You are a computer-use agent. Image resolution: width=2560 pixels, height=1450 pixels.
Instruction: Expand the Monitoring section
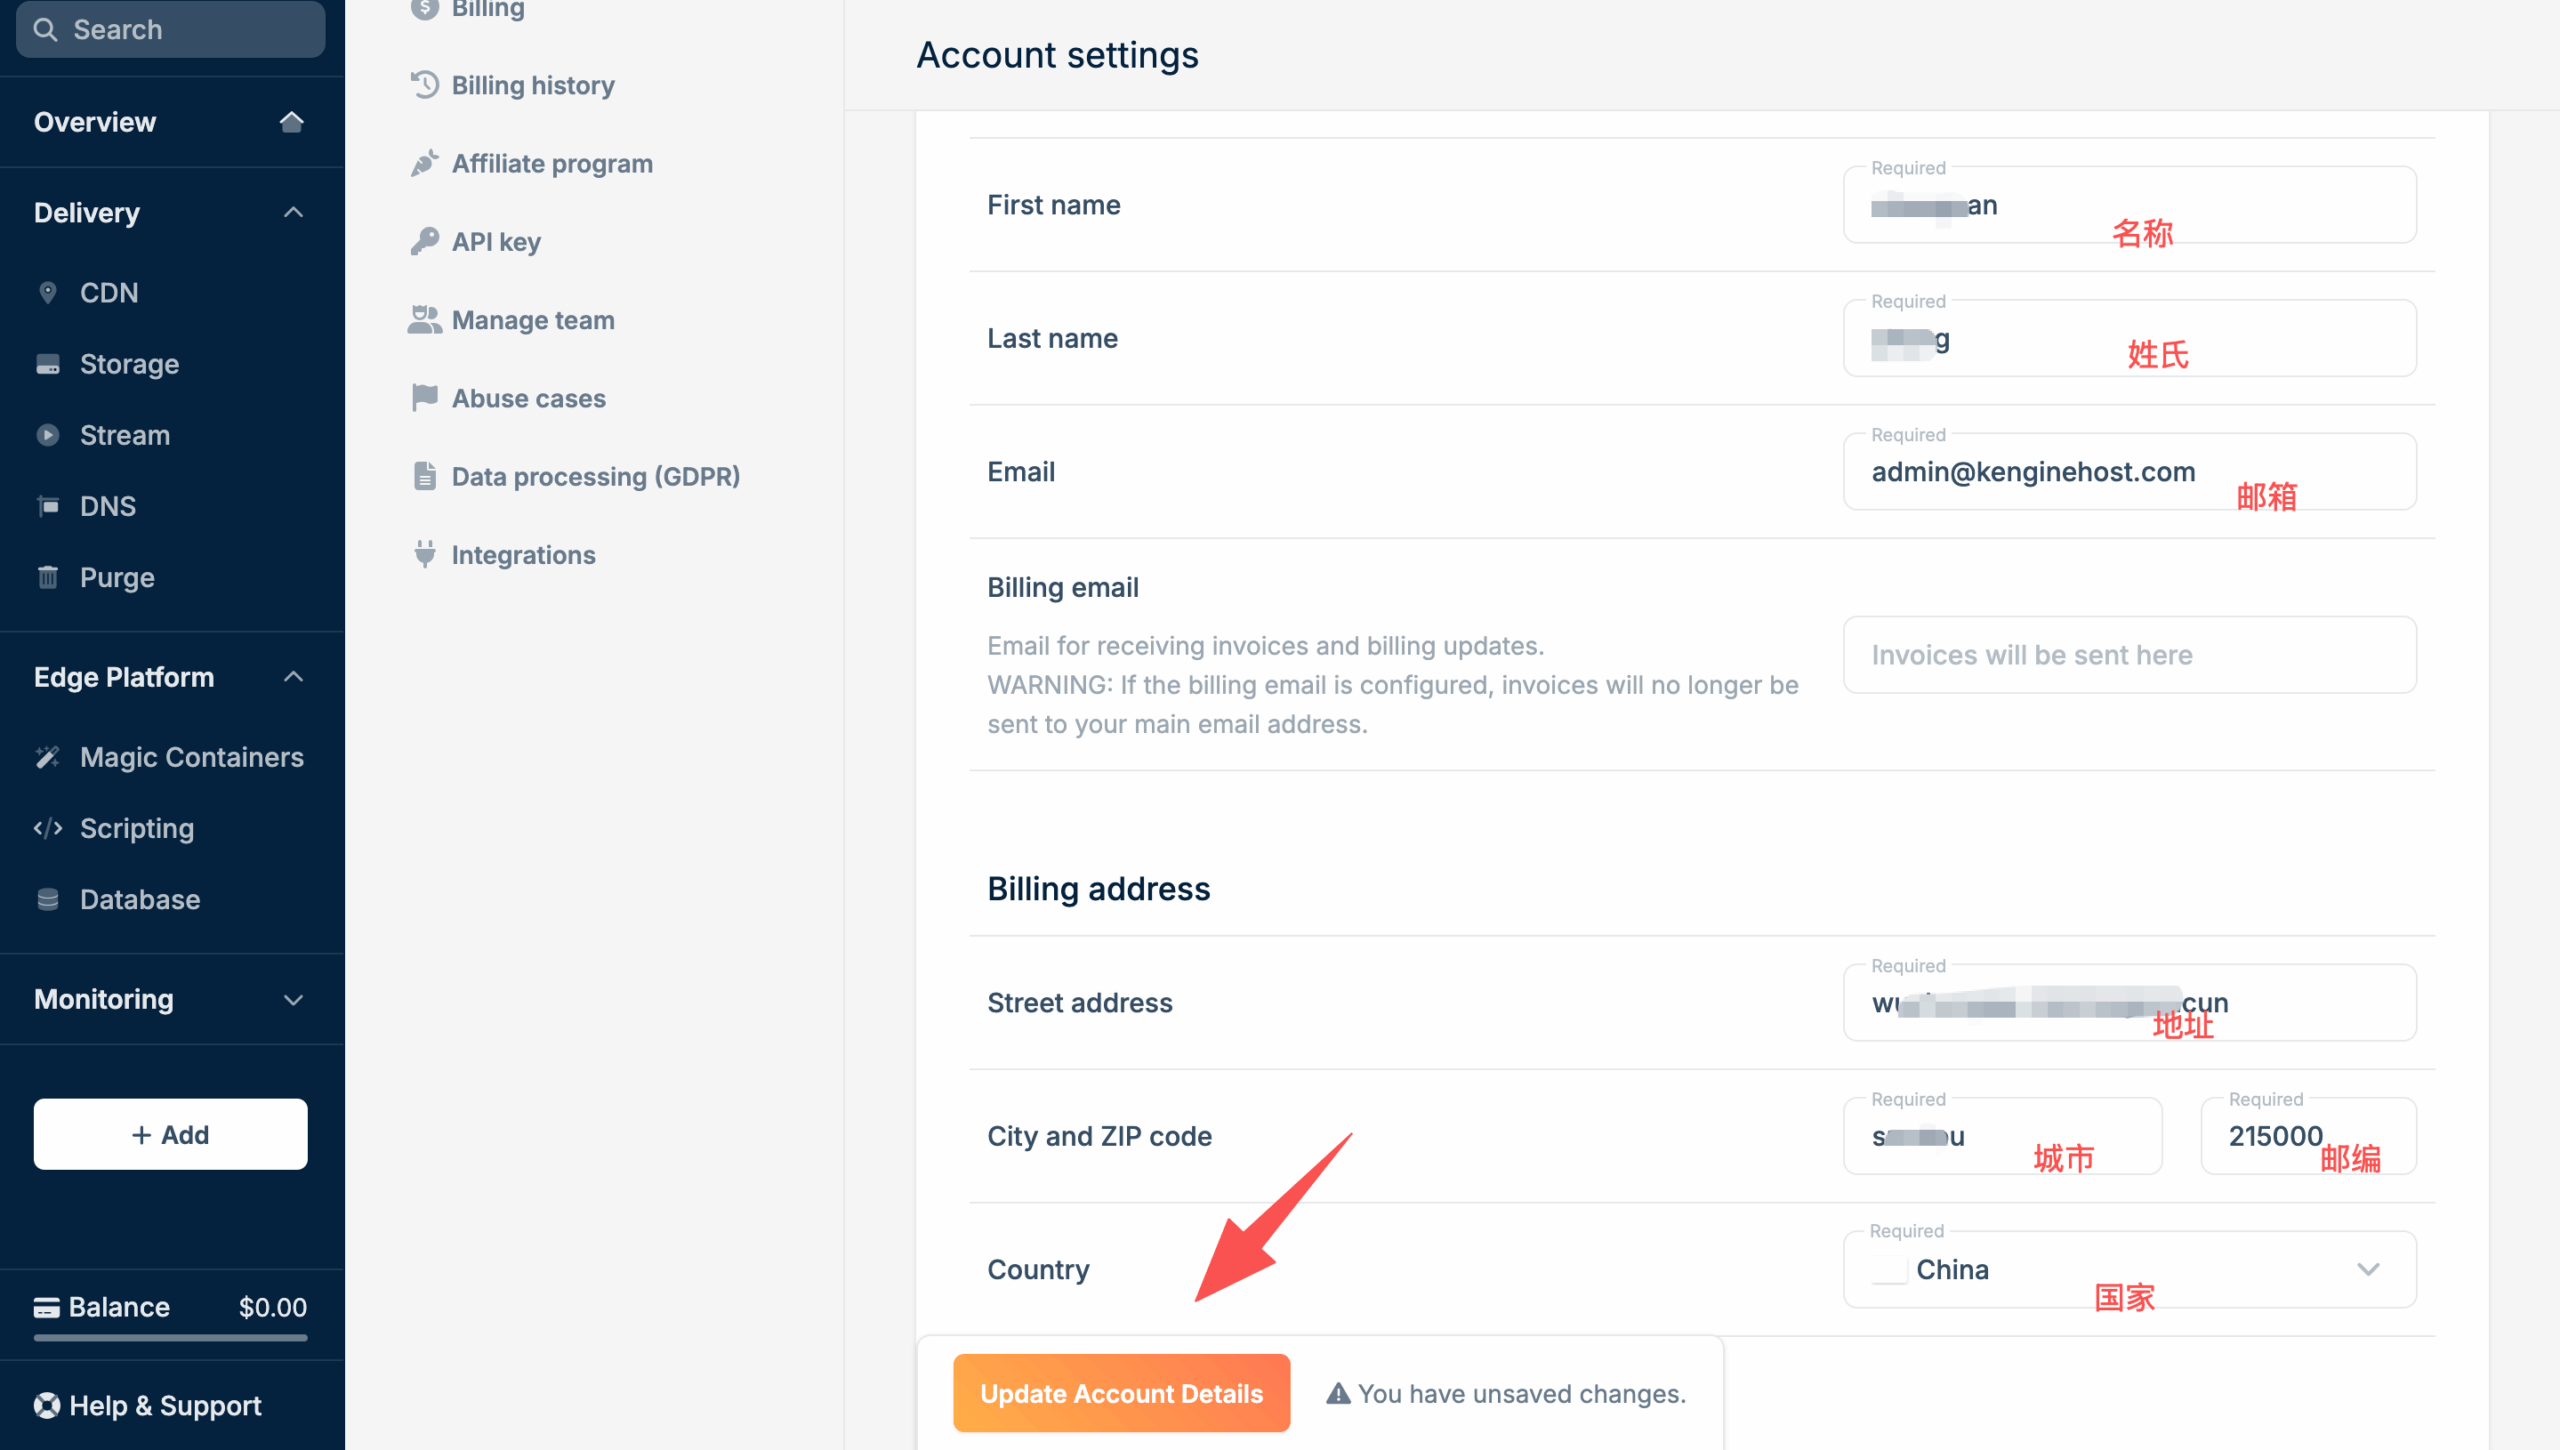(293, 999)
